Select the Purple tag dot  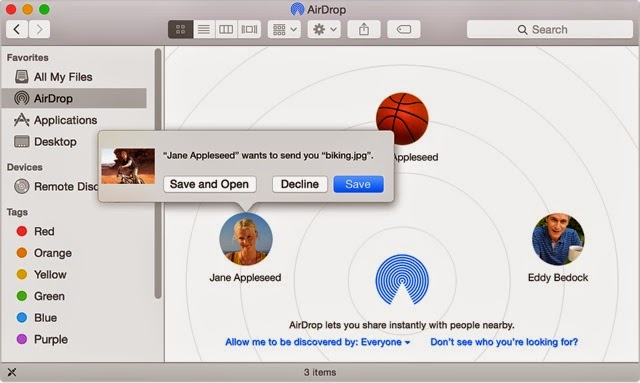22,339
